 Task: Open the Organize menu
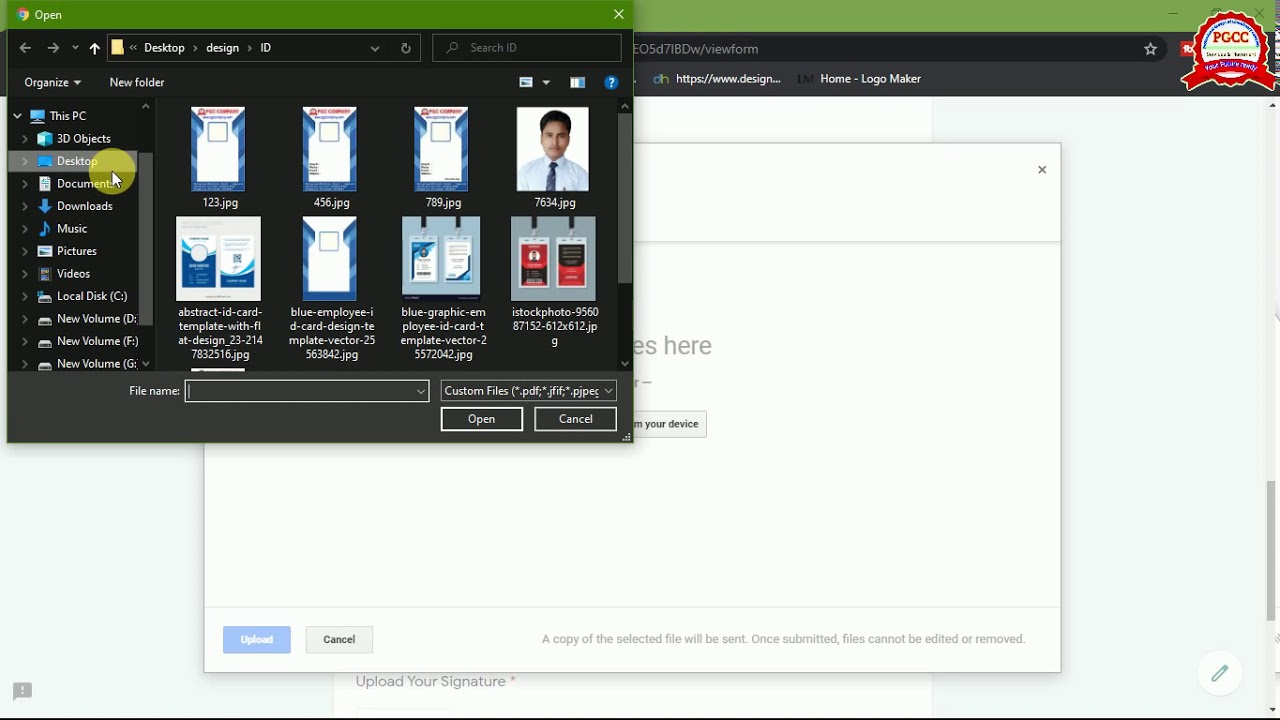[x=52, y=82]
